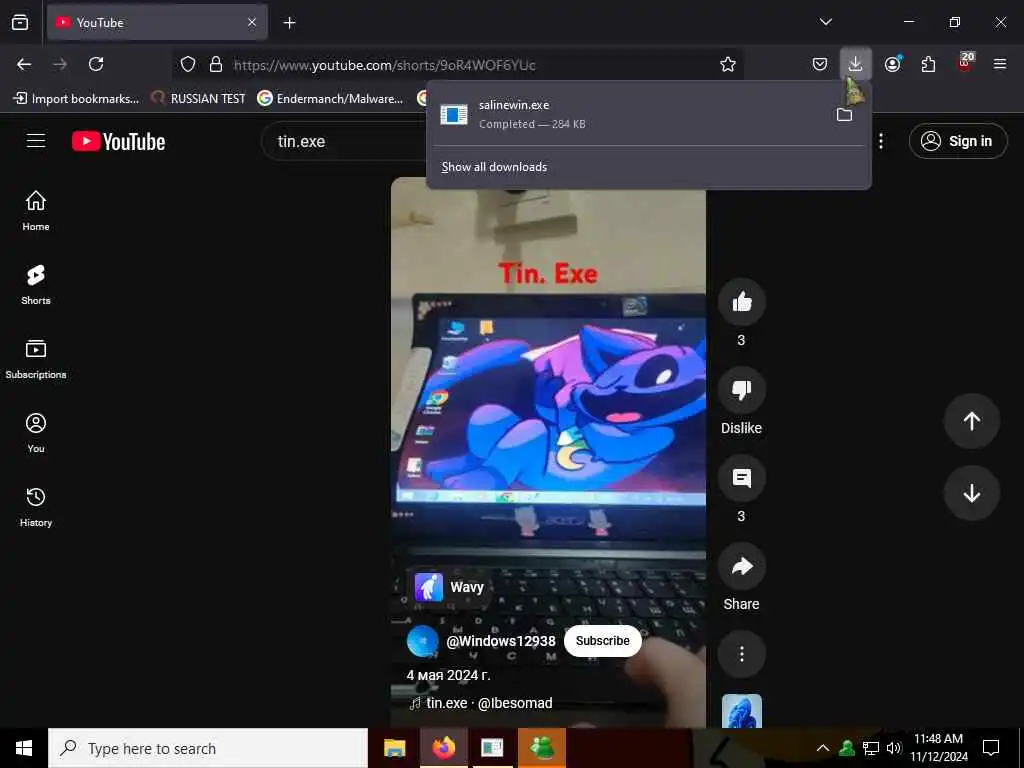
Task: Open File Explorer from taskbar
Action: (x=394, y=748)
